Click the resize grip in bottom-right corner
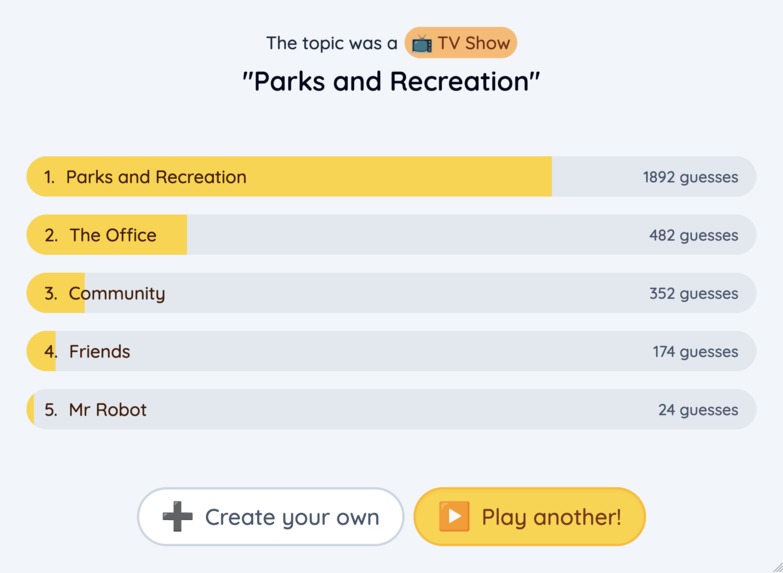Image resolution: width=783 pixels, height=573 pixels. pyautogui.click(x=776, y=566)
